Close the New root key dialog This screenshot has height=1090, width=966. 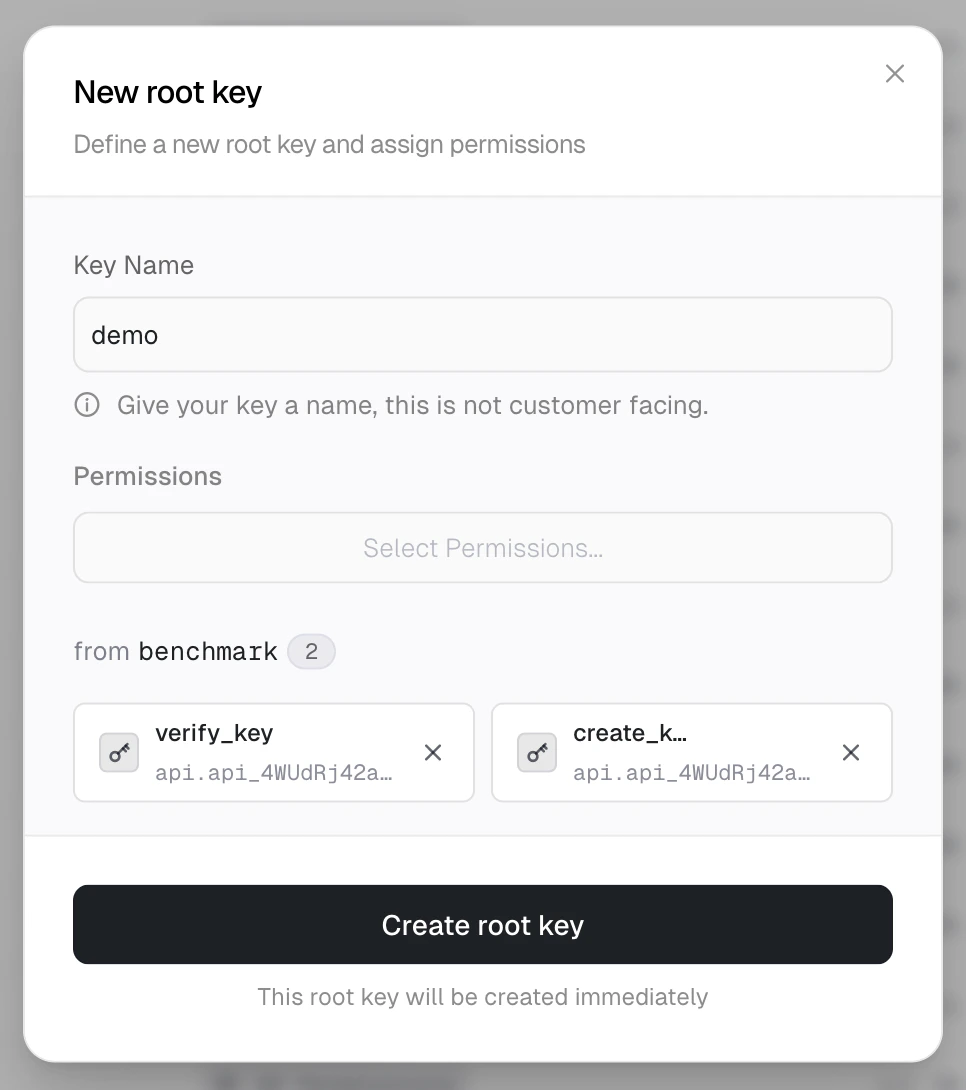click(894, 73)
